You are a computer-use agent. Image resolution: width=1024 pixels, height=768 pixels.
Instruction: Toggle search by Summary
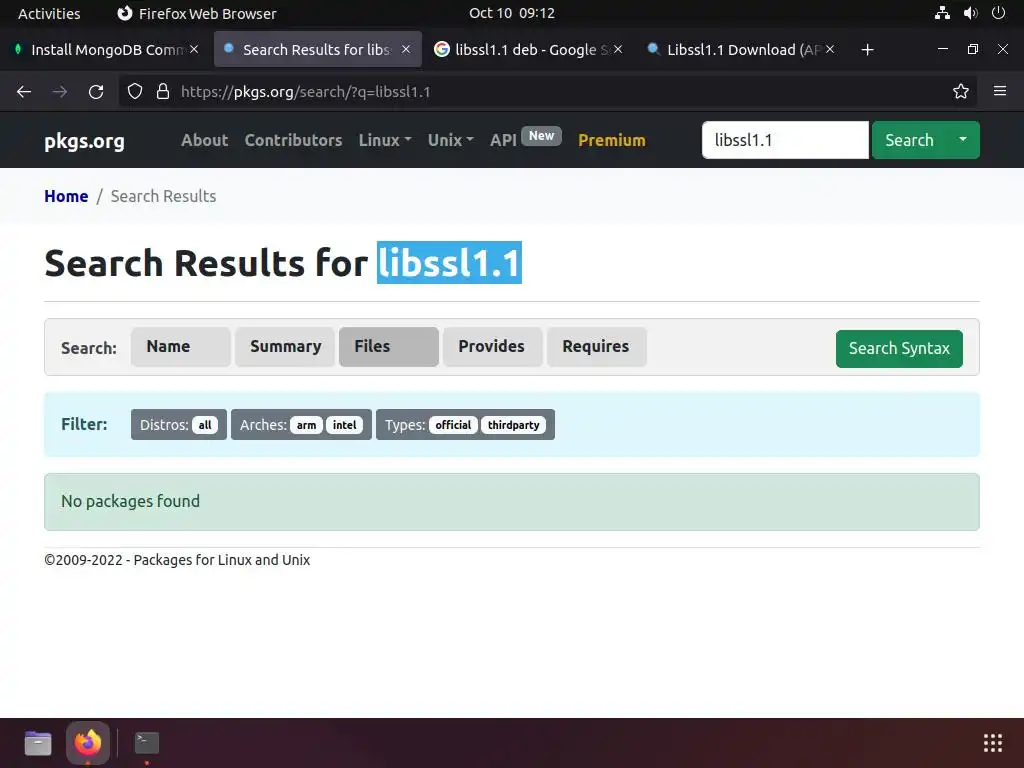tap(285, 347)
